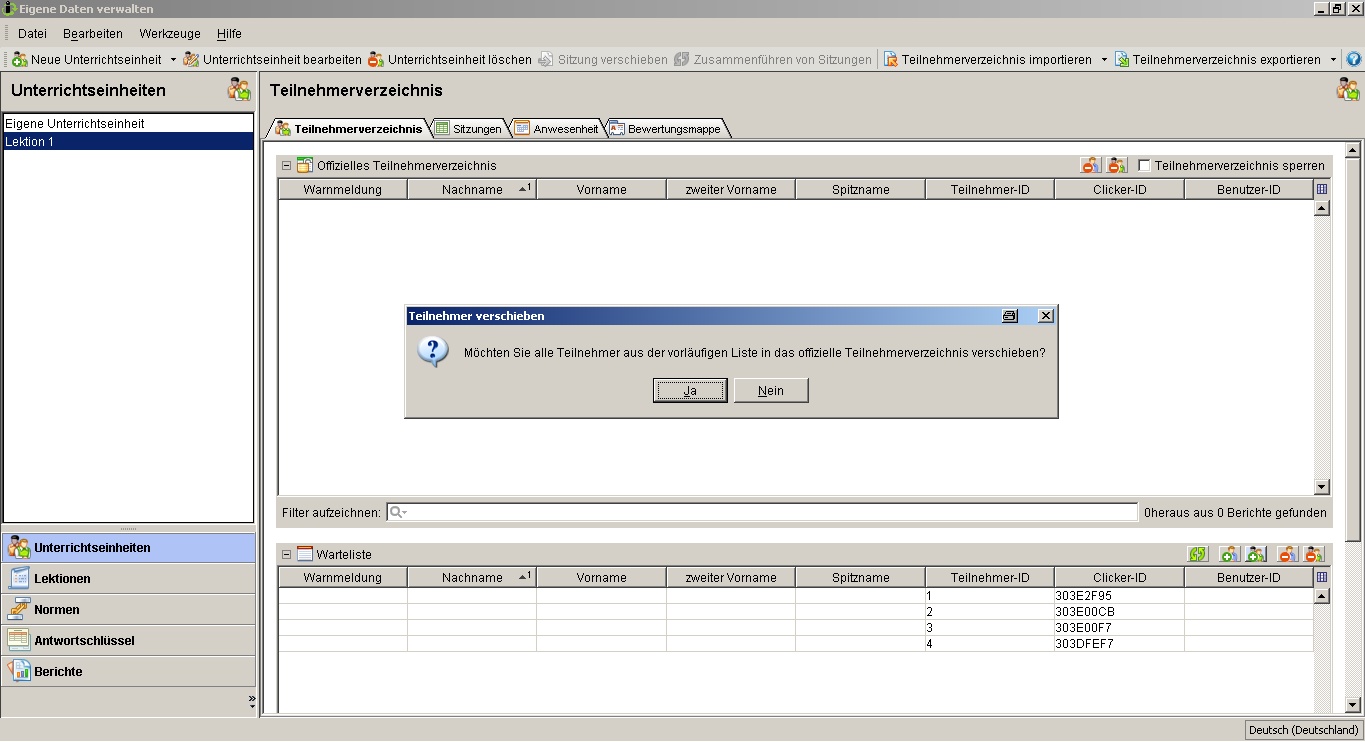Click the add all participants icon in Warteliste

pyautogui.click(x=1257, y=554)
